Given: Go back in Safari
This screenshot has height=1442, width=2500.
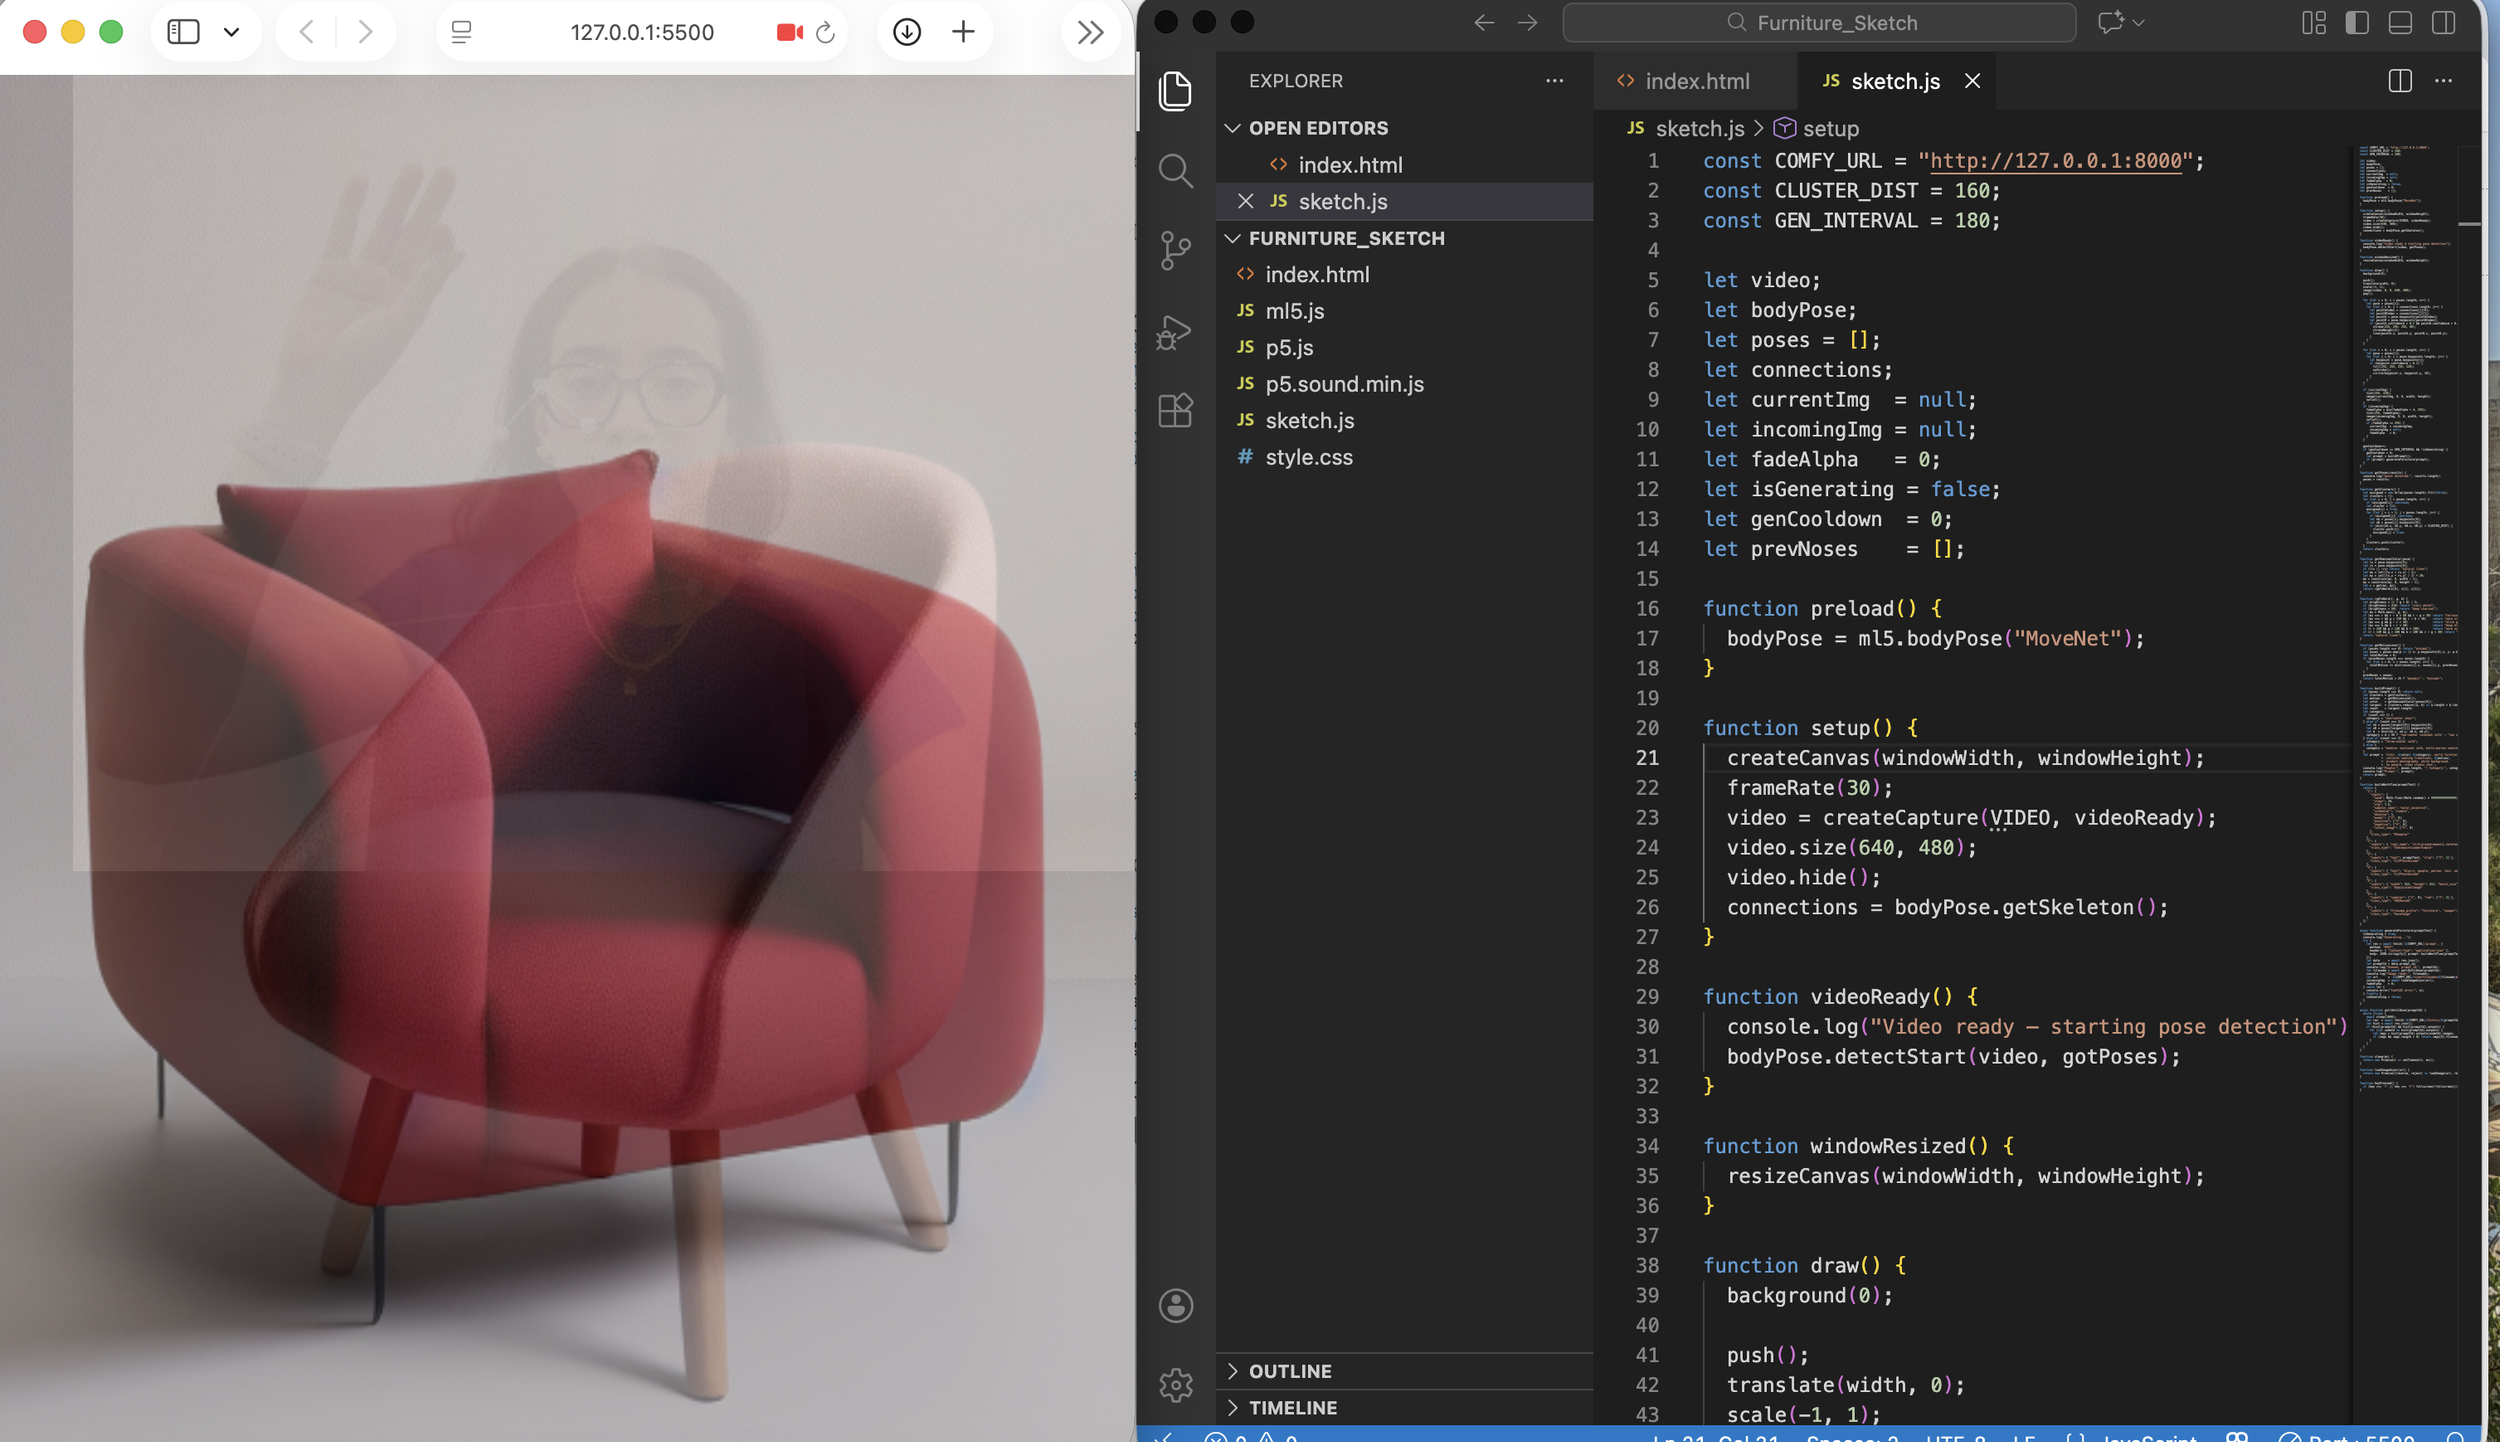Looking at the screenshot, I should pos(307,32).
